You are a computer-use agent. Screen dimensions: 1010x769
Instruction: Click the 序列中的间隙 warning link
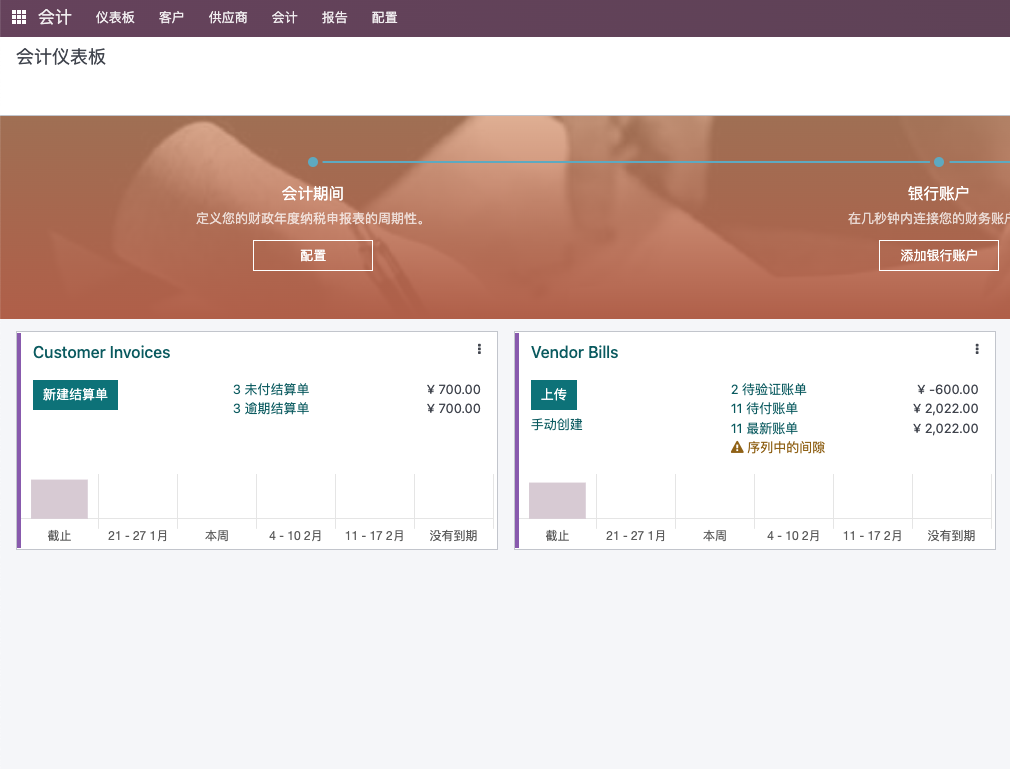[786, 447]
